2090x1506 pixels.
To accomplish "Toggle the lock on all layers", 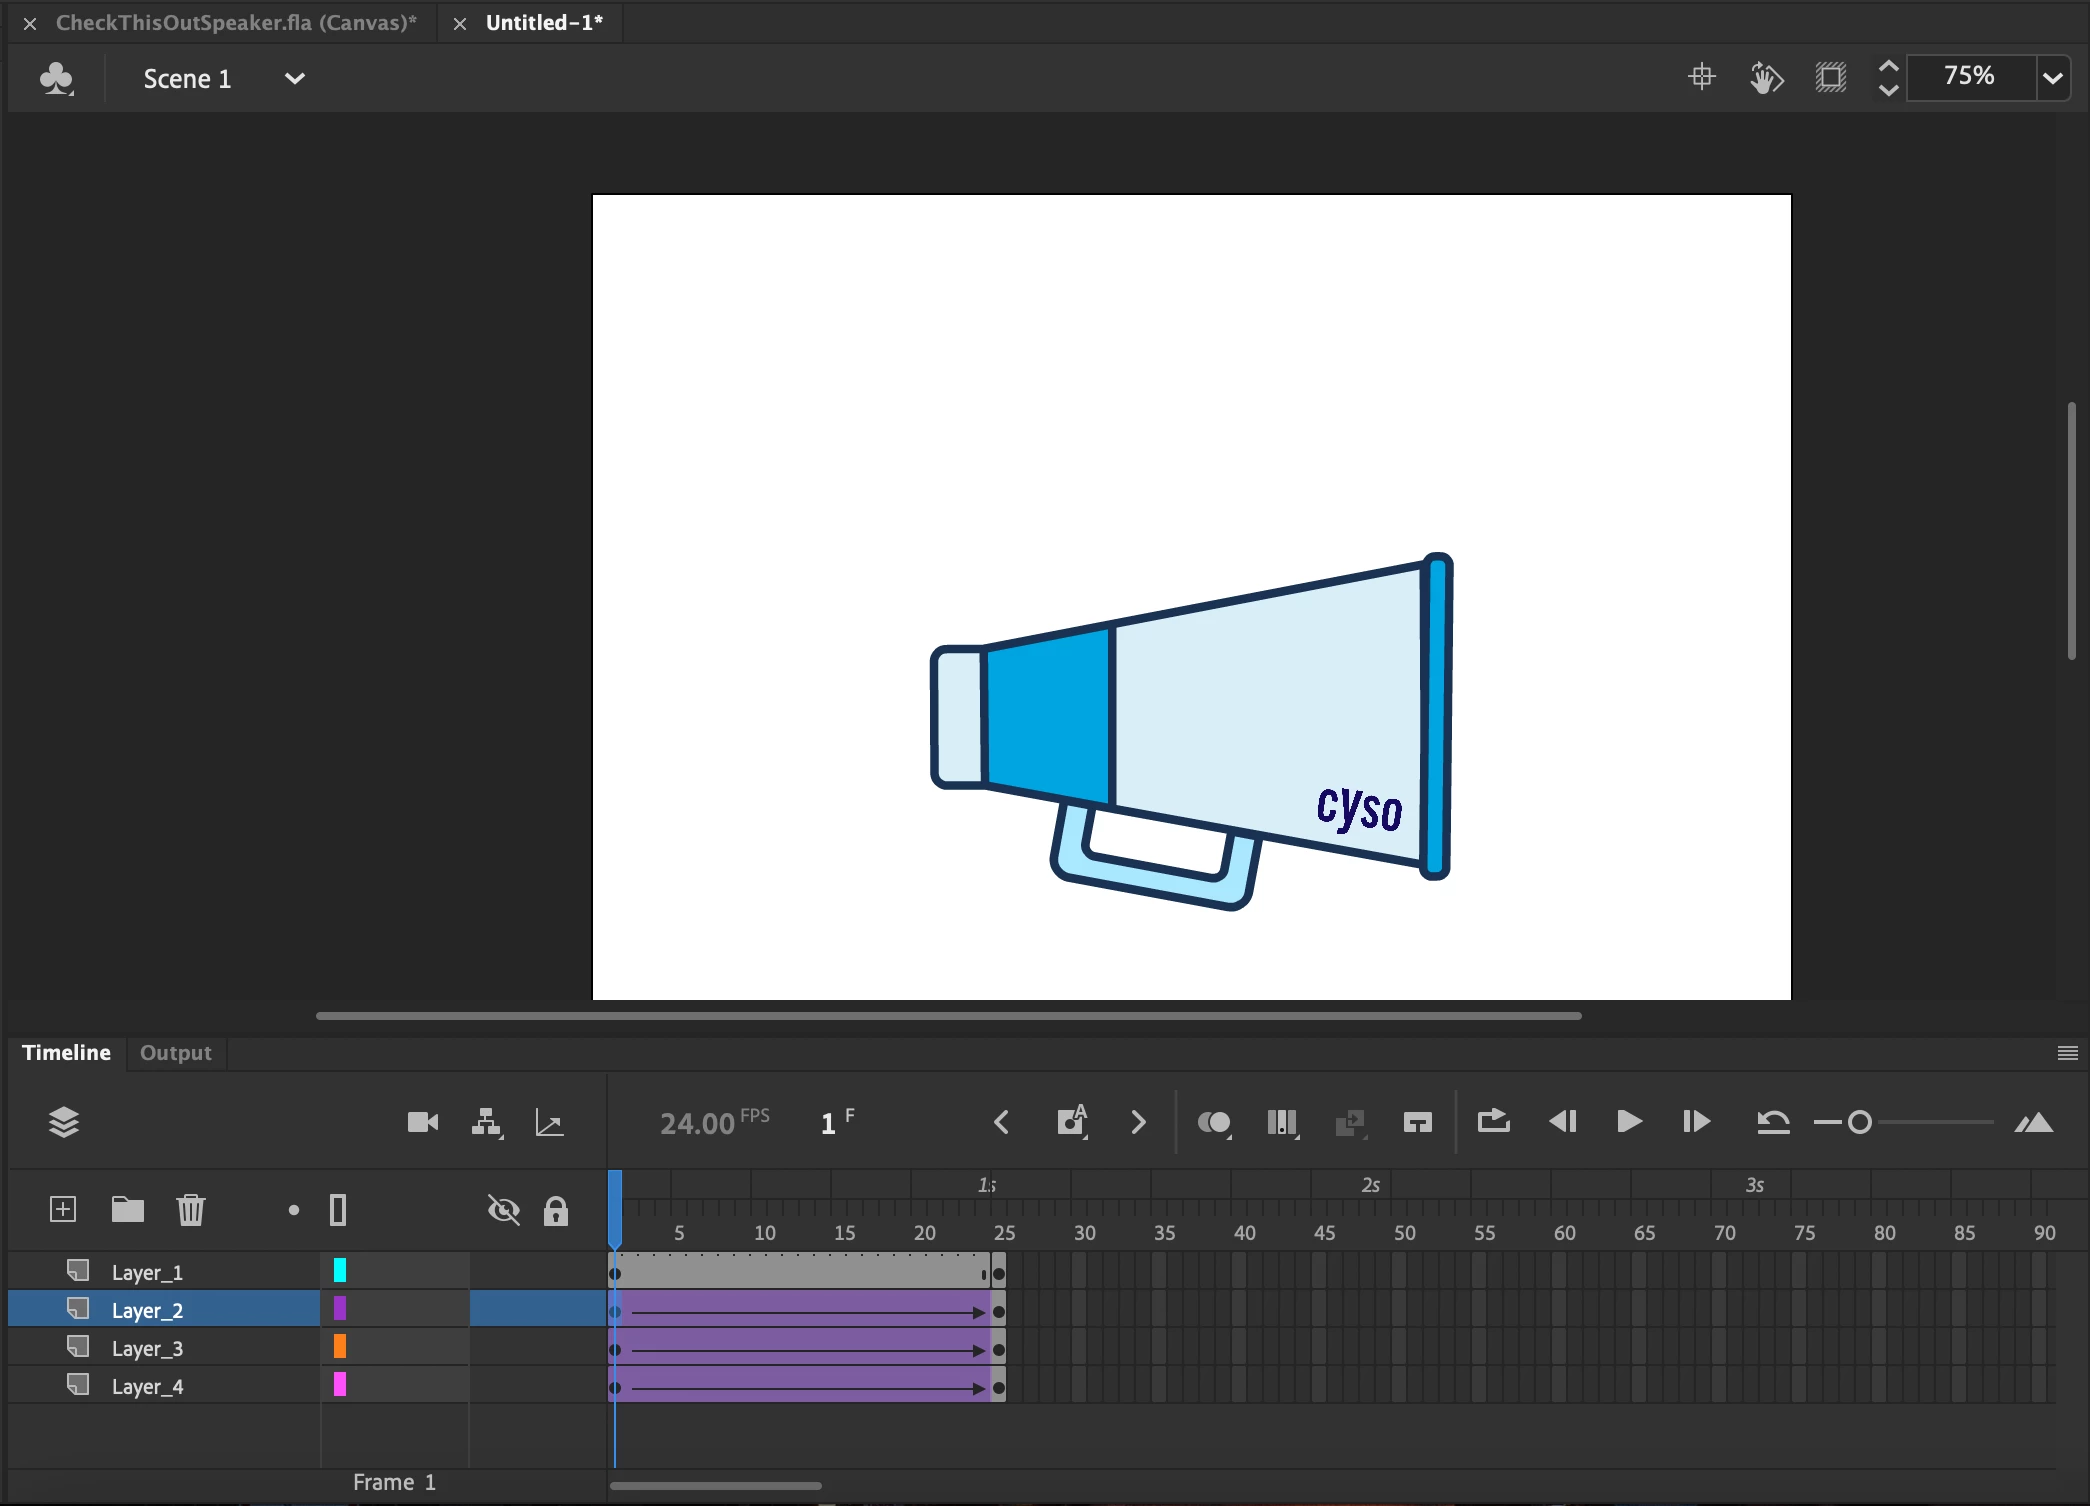I will coord(556,1210).
